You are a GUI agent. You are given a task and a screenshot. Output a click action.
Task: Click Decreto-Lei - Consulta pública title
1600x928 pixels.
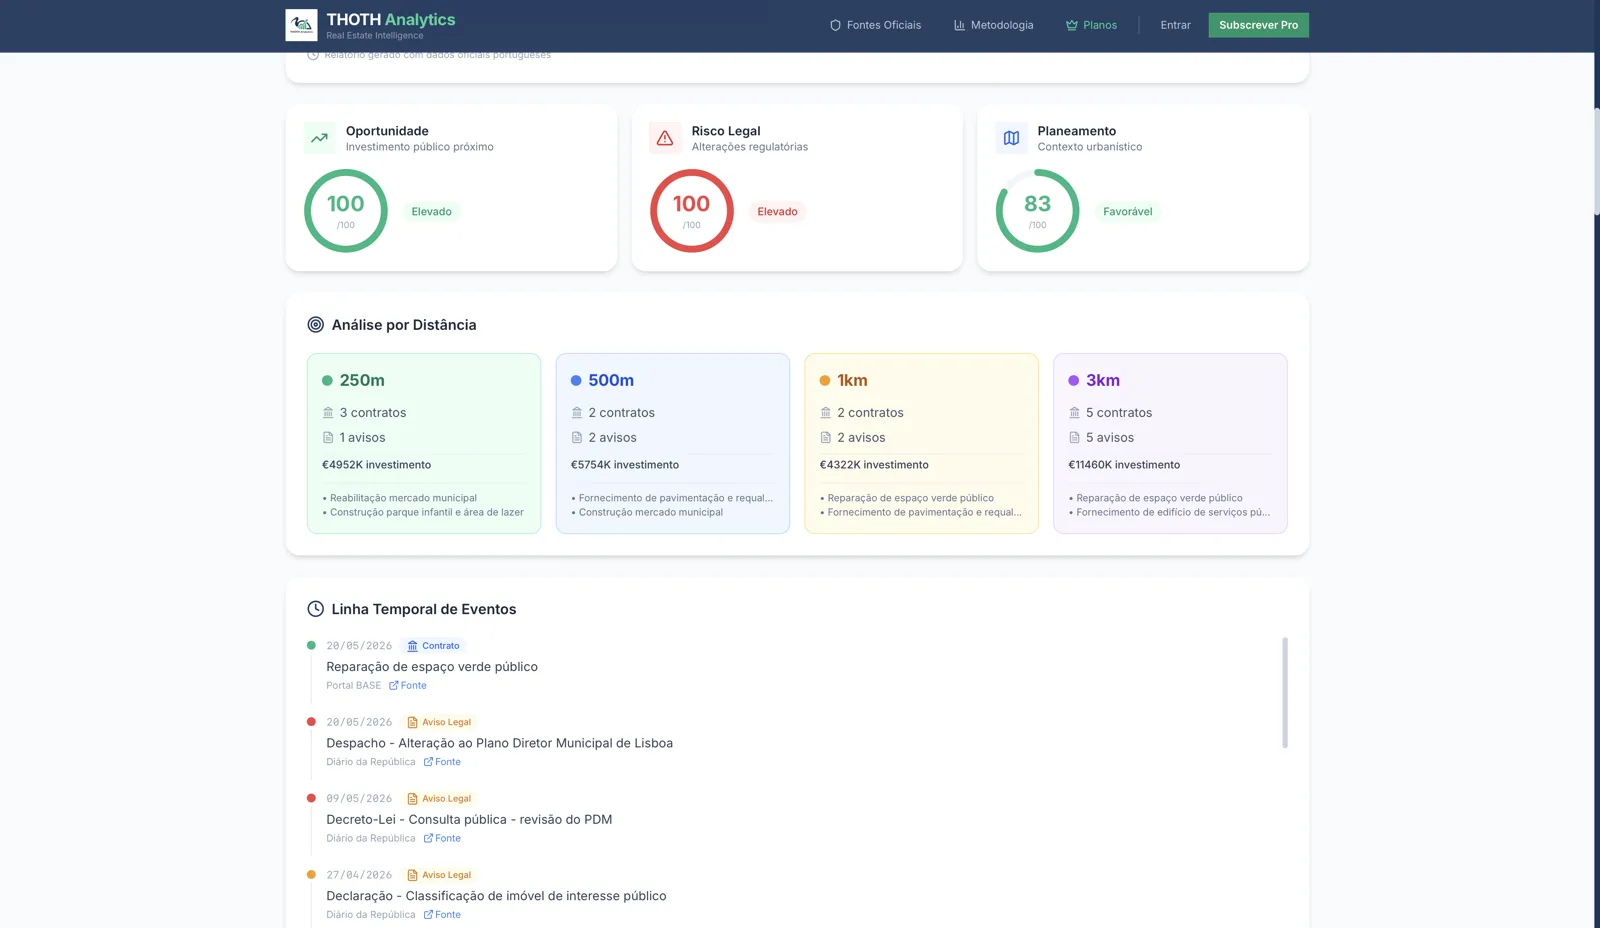[x=469, y=820]
